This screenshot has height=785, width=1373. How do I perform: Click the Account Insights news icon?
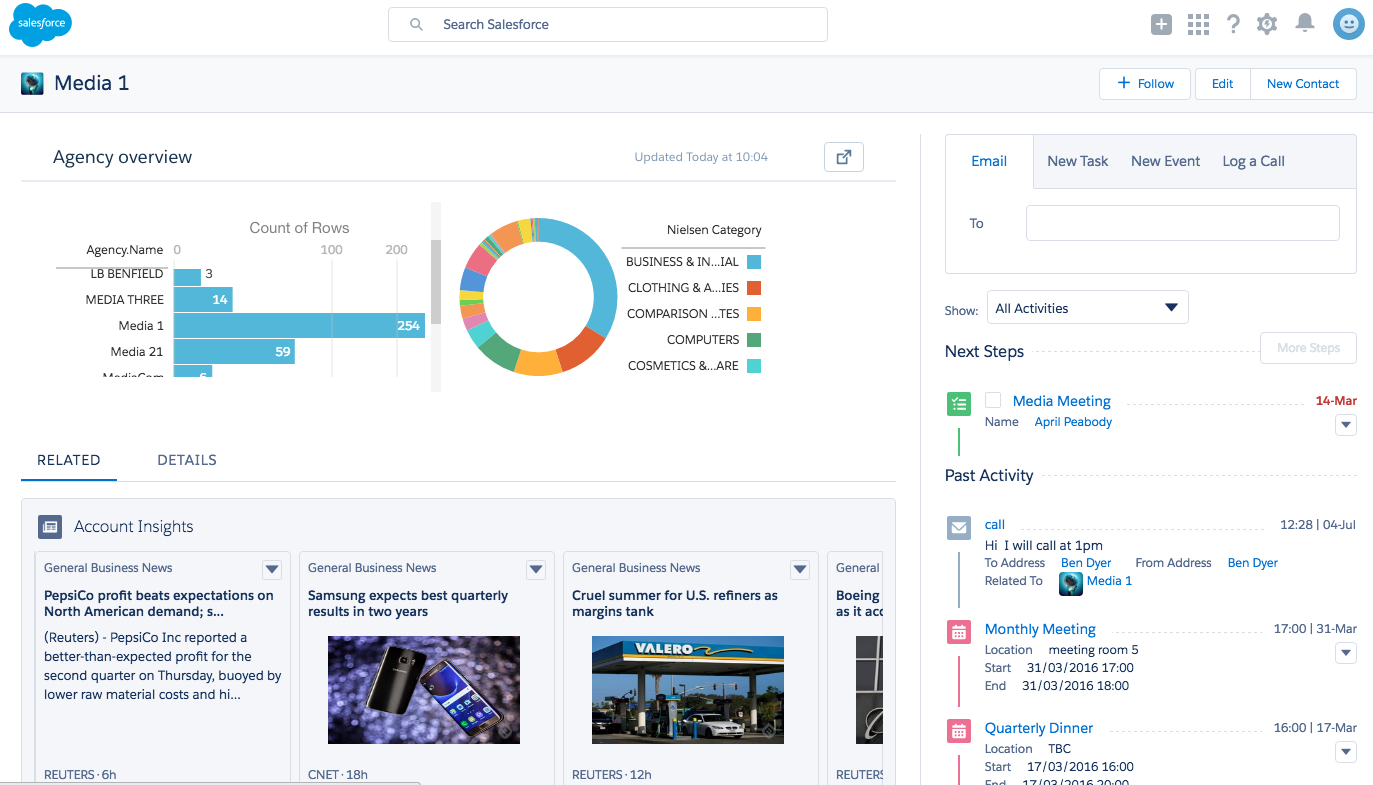[49, 527]
